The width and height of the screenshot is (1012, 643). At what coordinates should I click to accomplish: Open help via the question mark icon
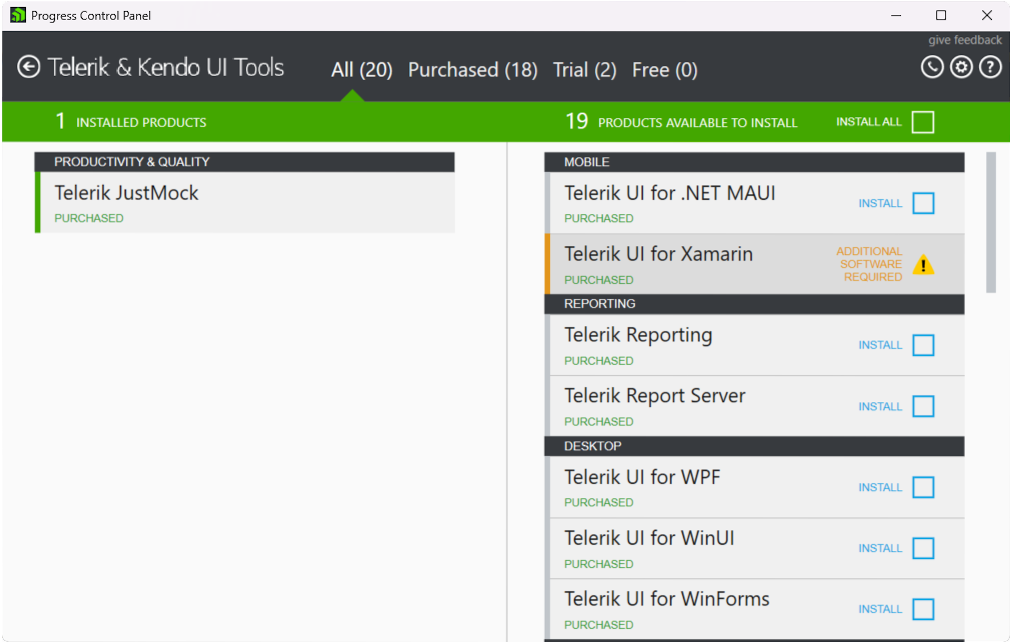point(990,66)
